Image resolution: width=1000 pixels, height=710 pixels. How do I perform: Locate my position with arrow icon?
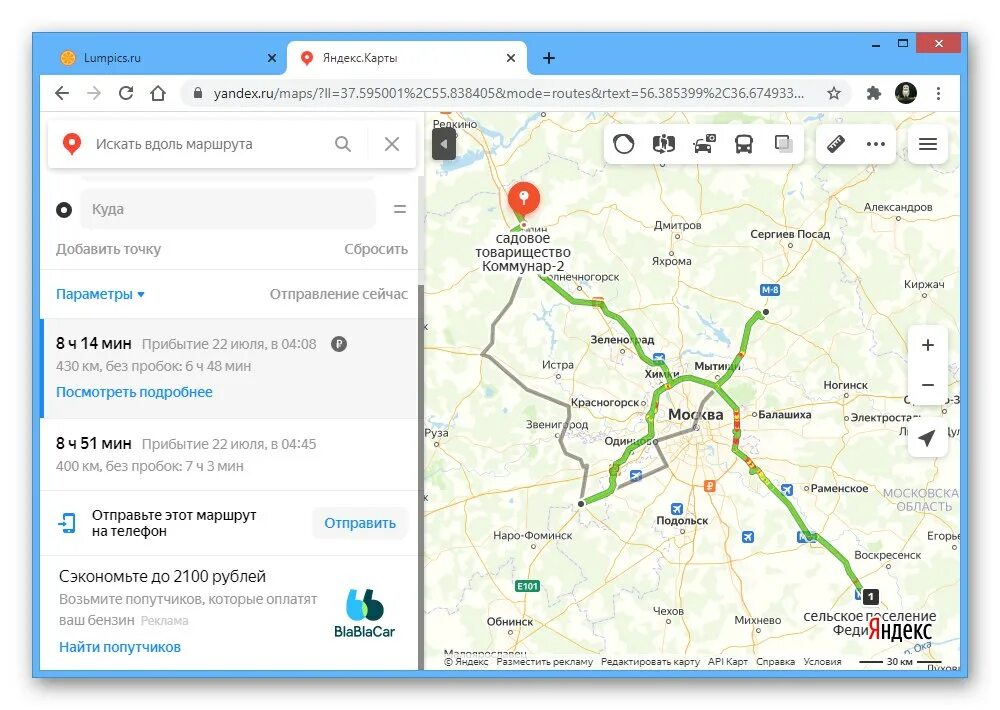(x=927, y=438)
